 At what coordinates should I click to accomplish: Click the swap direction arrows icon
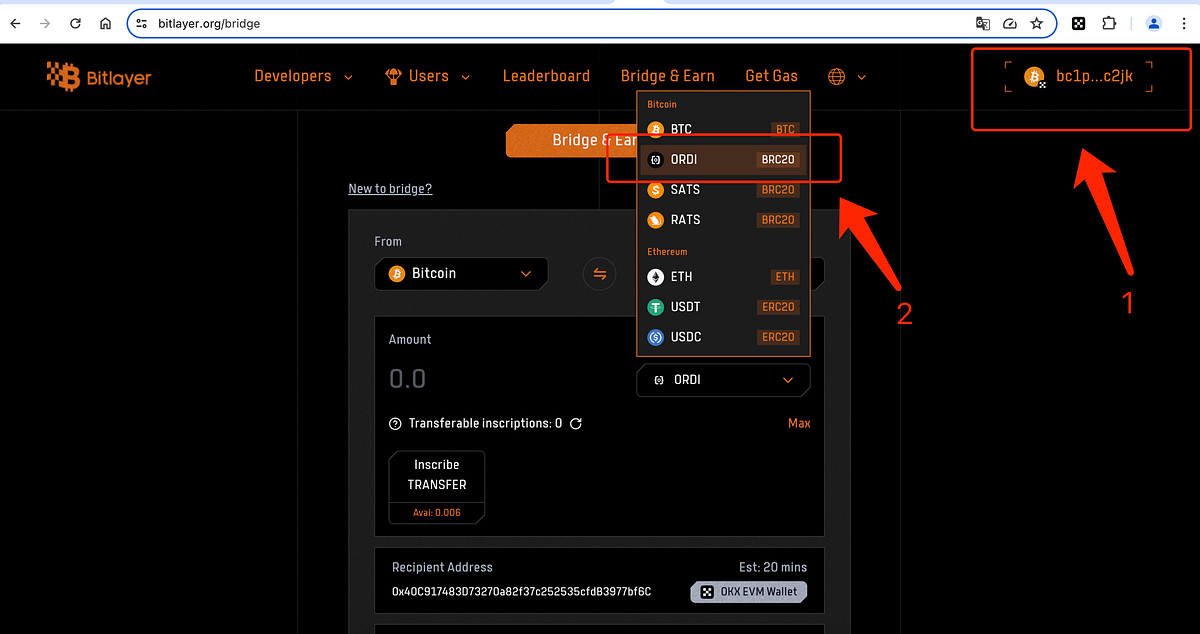point(599,273)
